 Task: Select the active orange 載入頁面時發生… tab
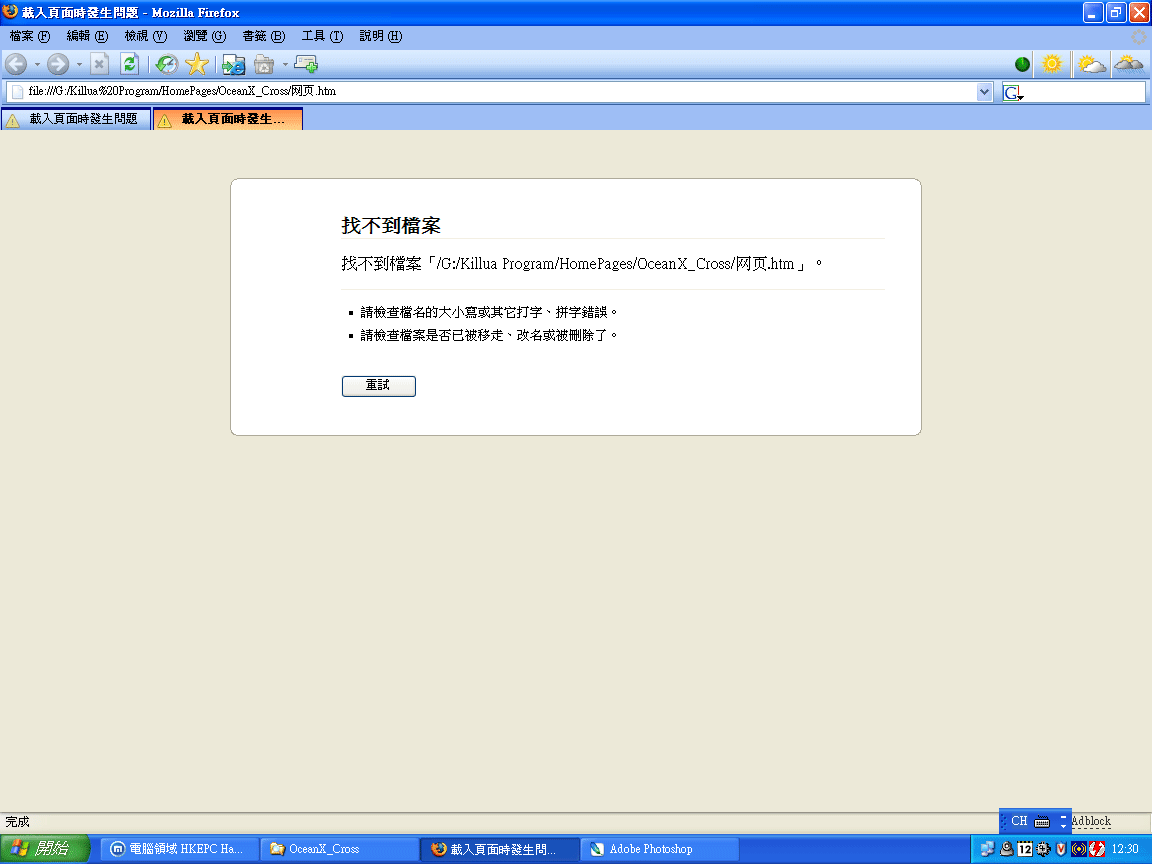[x=228, y=119]
